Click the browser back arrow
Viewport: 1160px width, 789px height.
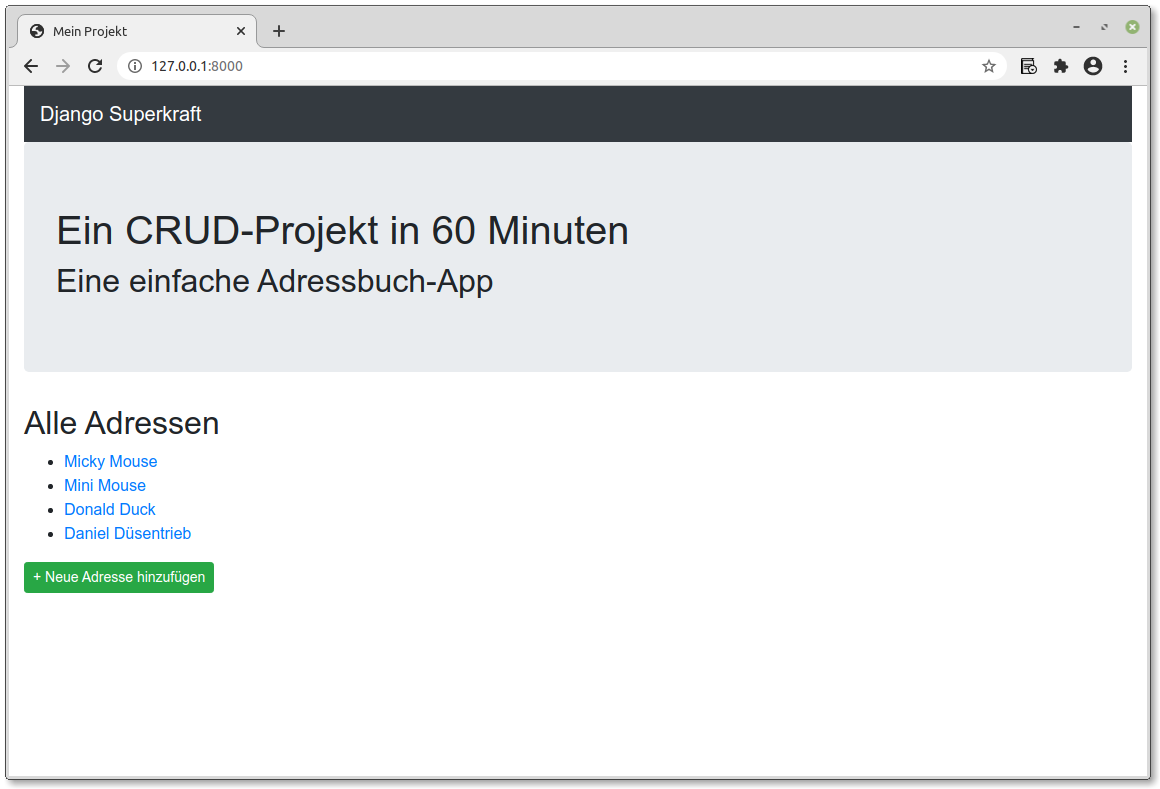click(31, 66)
